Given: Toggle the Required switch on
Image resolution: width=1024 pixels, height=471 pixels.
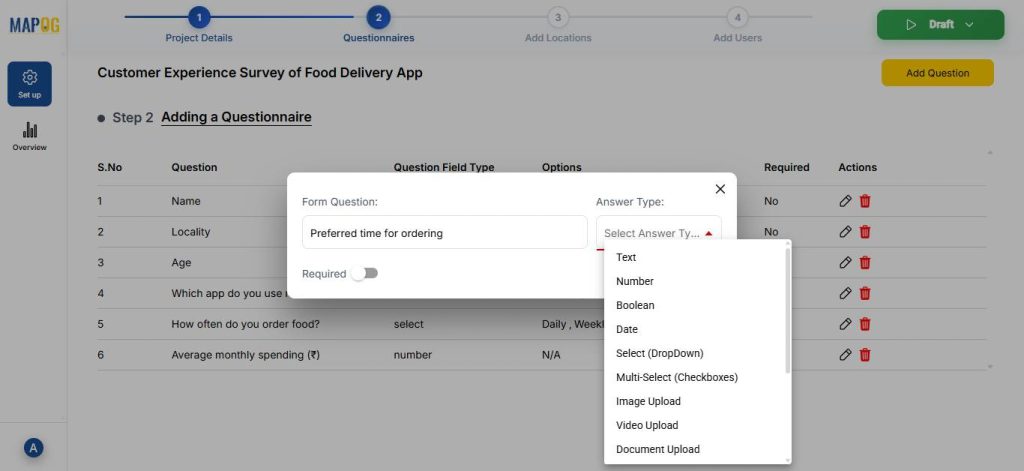Looking at the screenshot, I should (365, 273).
